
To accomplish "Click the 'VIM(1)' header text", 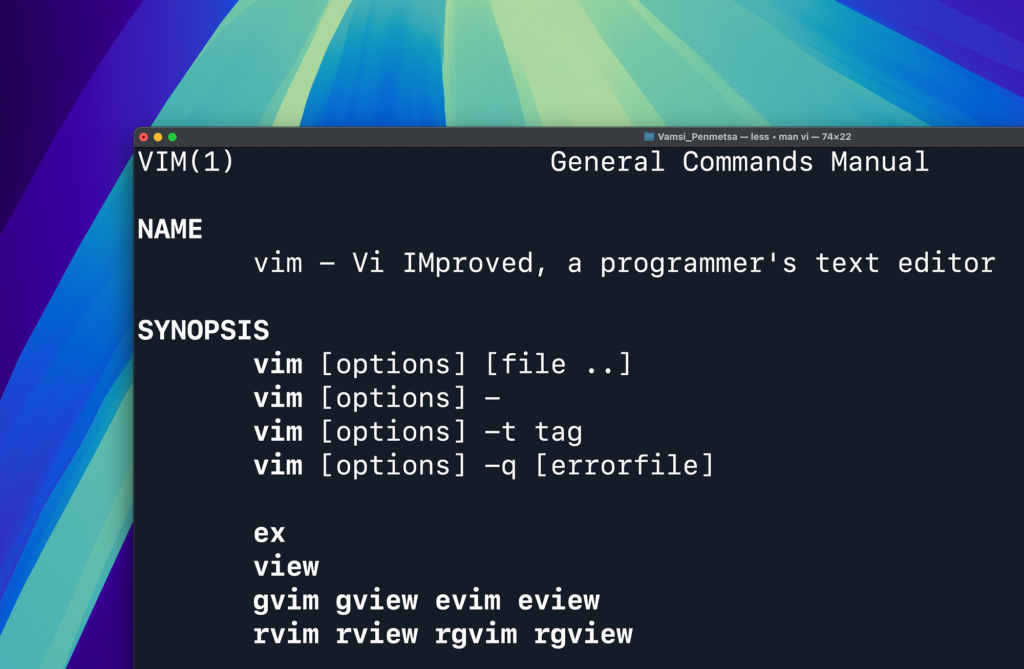I will (x=186, y=162).
